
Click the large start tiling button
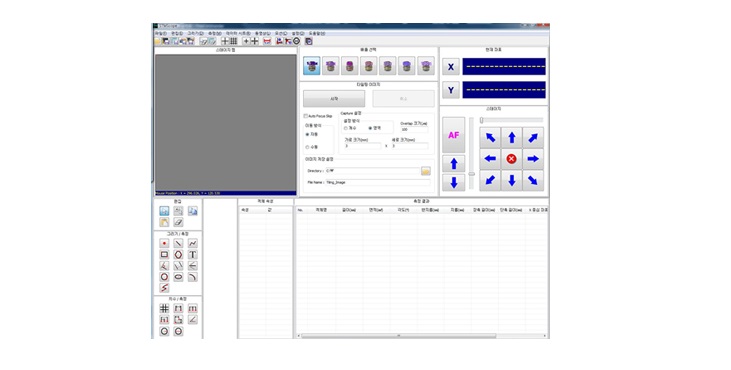tap(334, 99)
